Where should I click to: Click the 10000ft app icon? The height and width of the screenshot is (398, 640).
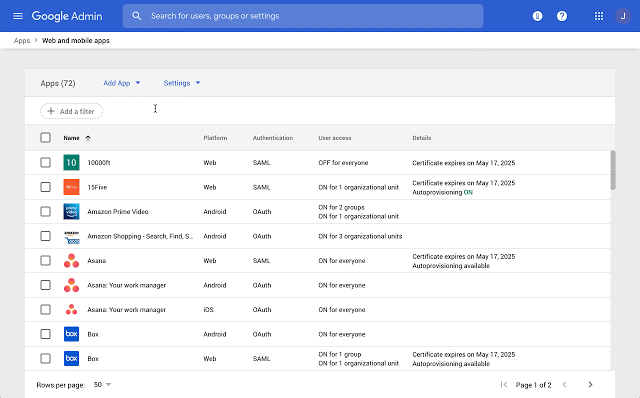(71, 162)
